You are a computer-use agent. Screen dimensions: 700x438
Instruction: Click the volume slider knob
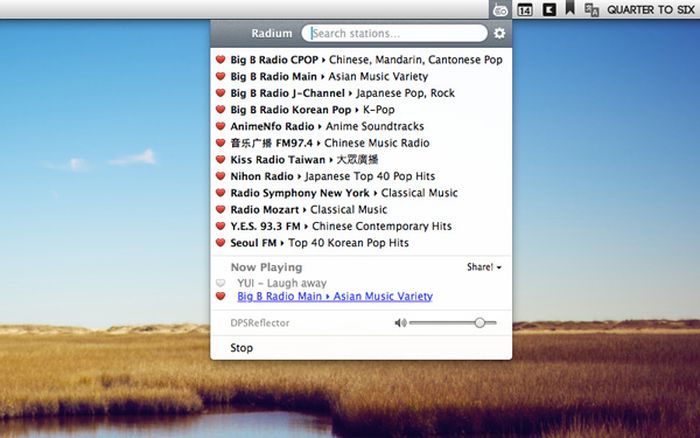480,323
